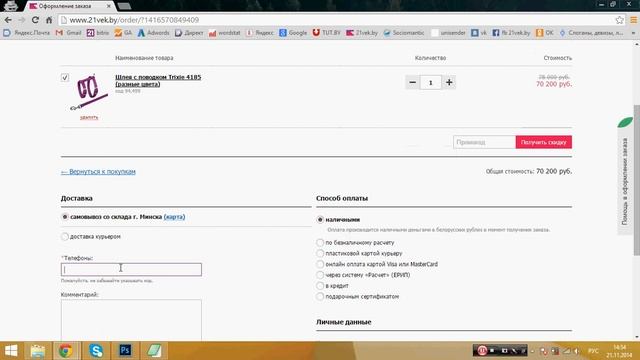Open the Adwords bookmark

[x=153, y=33]
